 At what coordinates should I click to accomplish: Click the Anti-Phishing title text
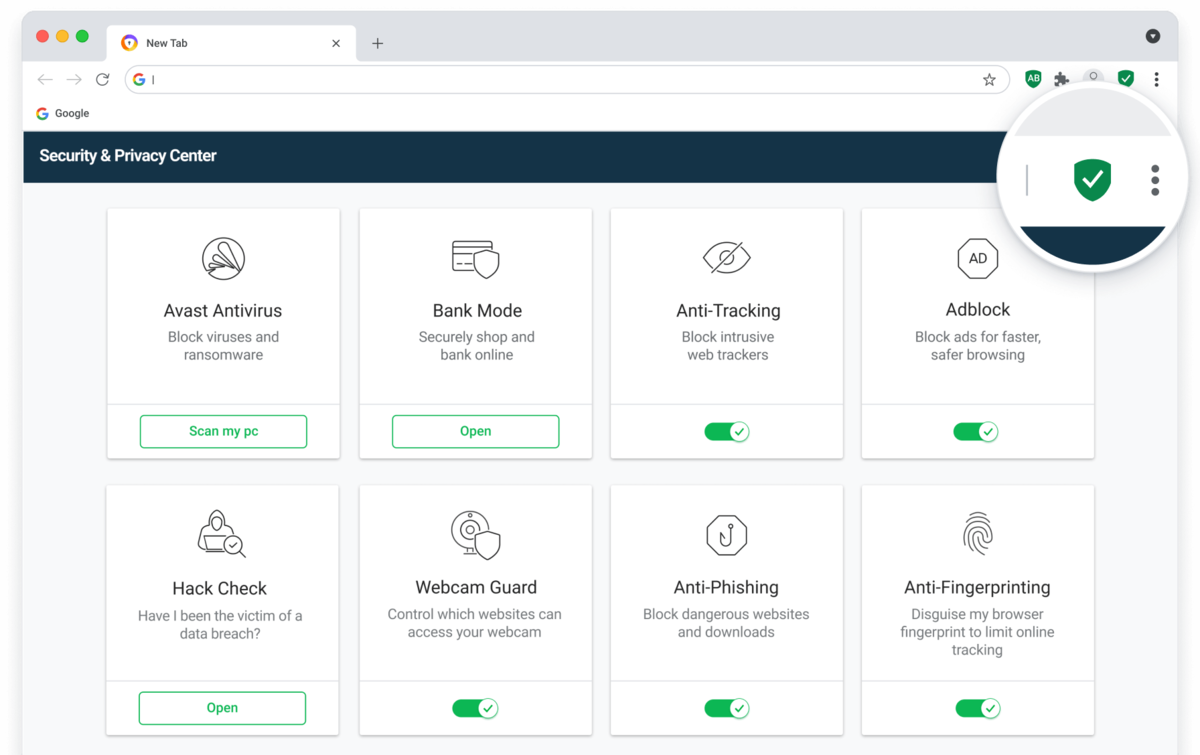click(x=726, y=588)
